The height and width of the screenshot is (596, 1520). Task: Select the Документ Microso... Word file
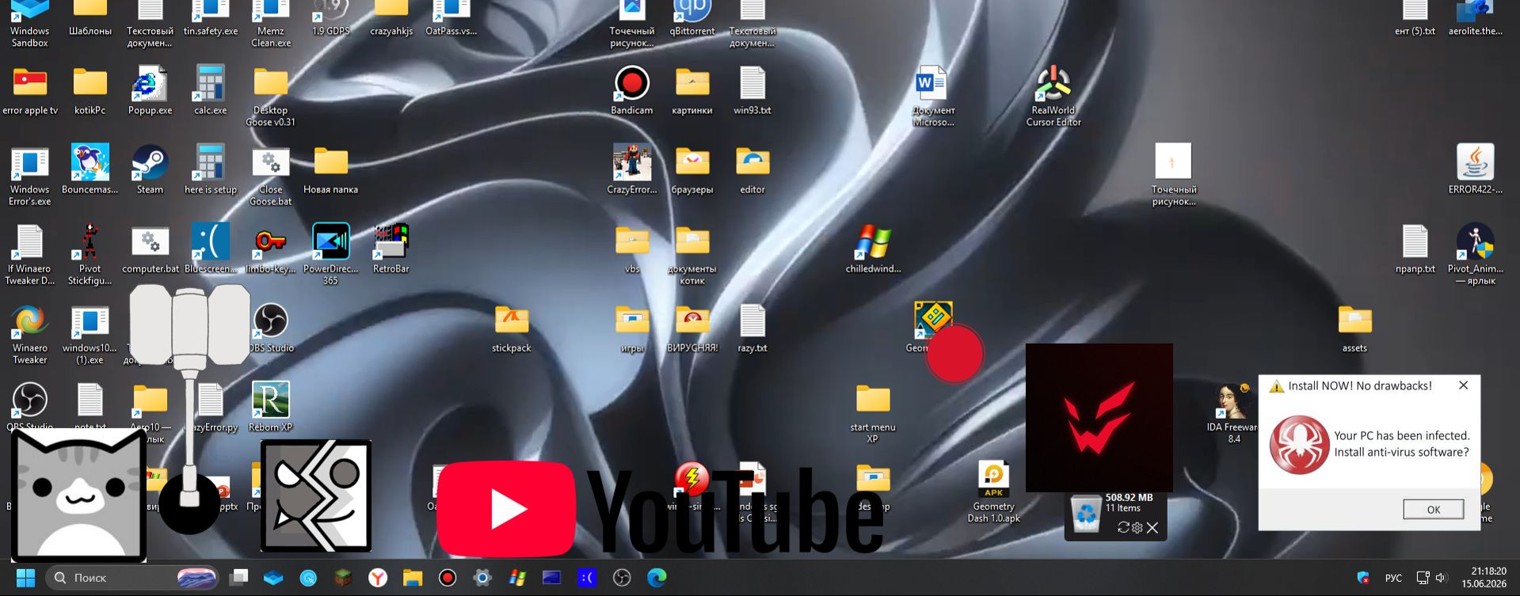click(933, 96)
